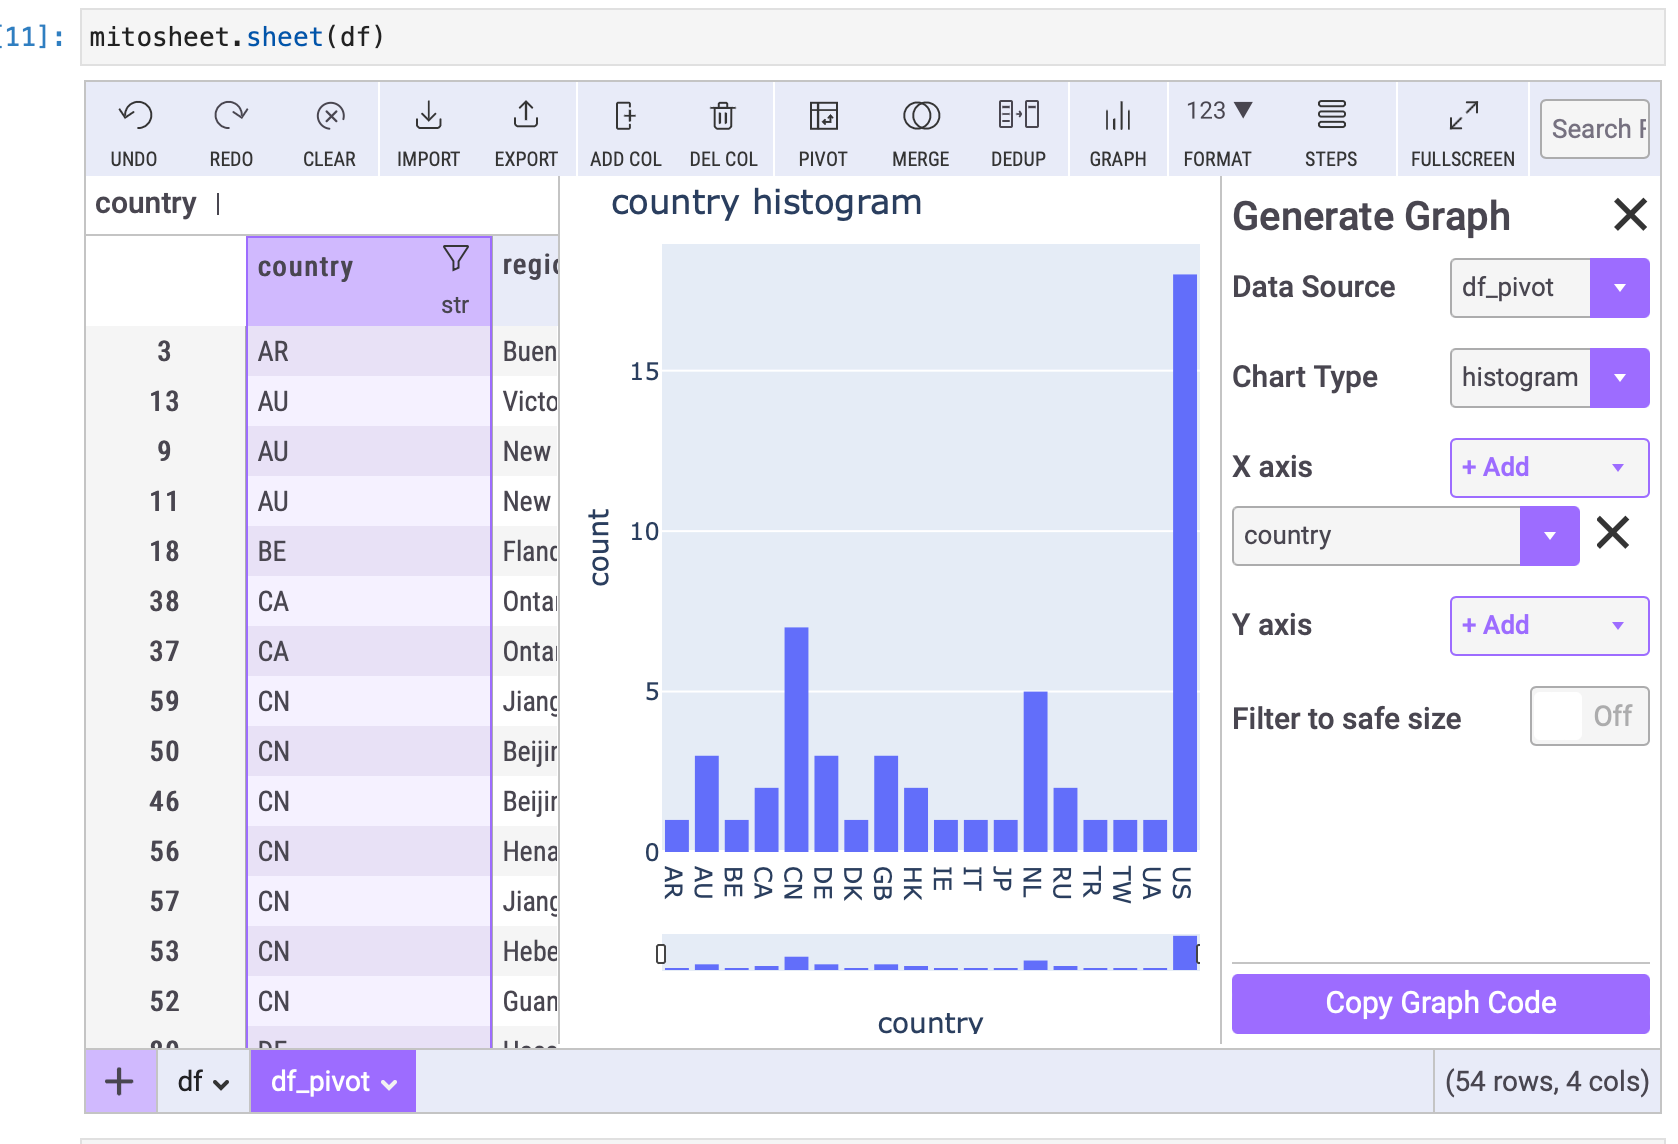The height and width of the screenshot is (1144, 1678).
Task: Click the Copy Graph Code button
Action: [x=1440, y=1003]
